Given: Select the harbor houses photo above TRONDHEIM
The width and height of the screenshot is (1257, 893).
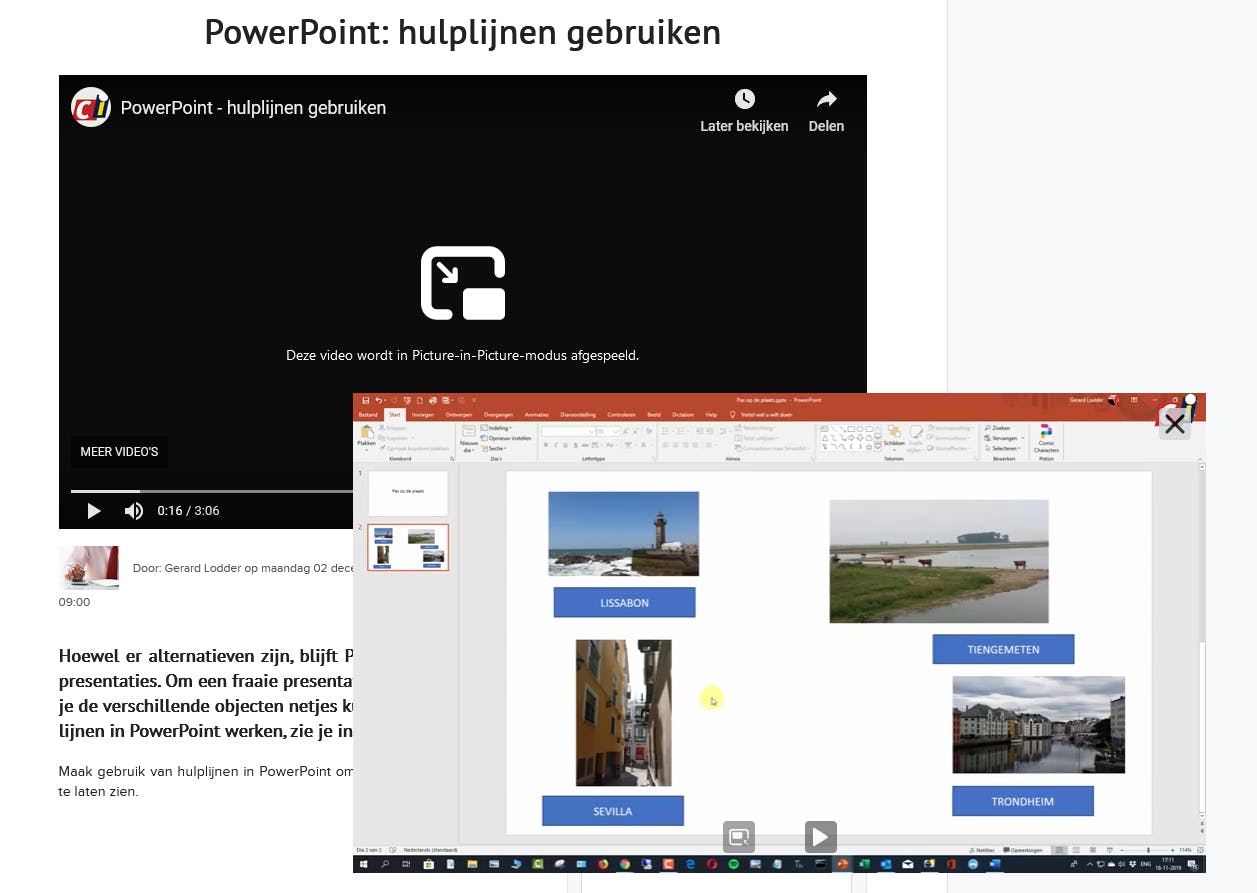Looking at the screenshot, I should tap(1039, 725).
